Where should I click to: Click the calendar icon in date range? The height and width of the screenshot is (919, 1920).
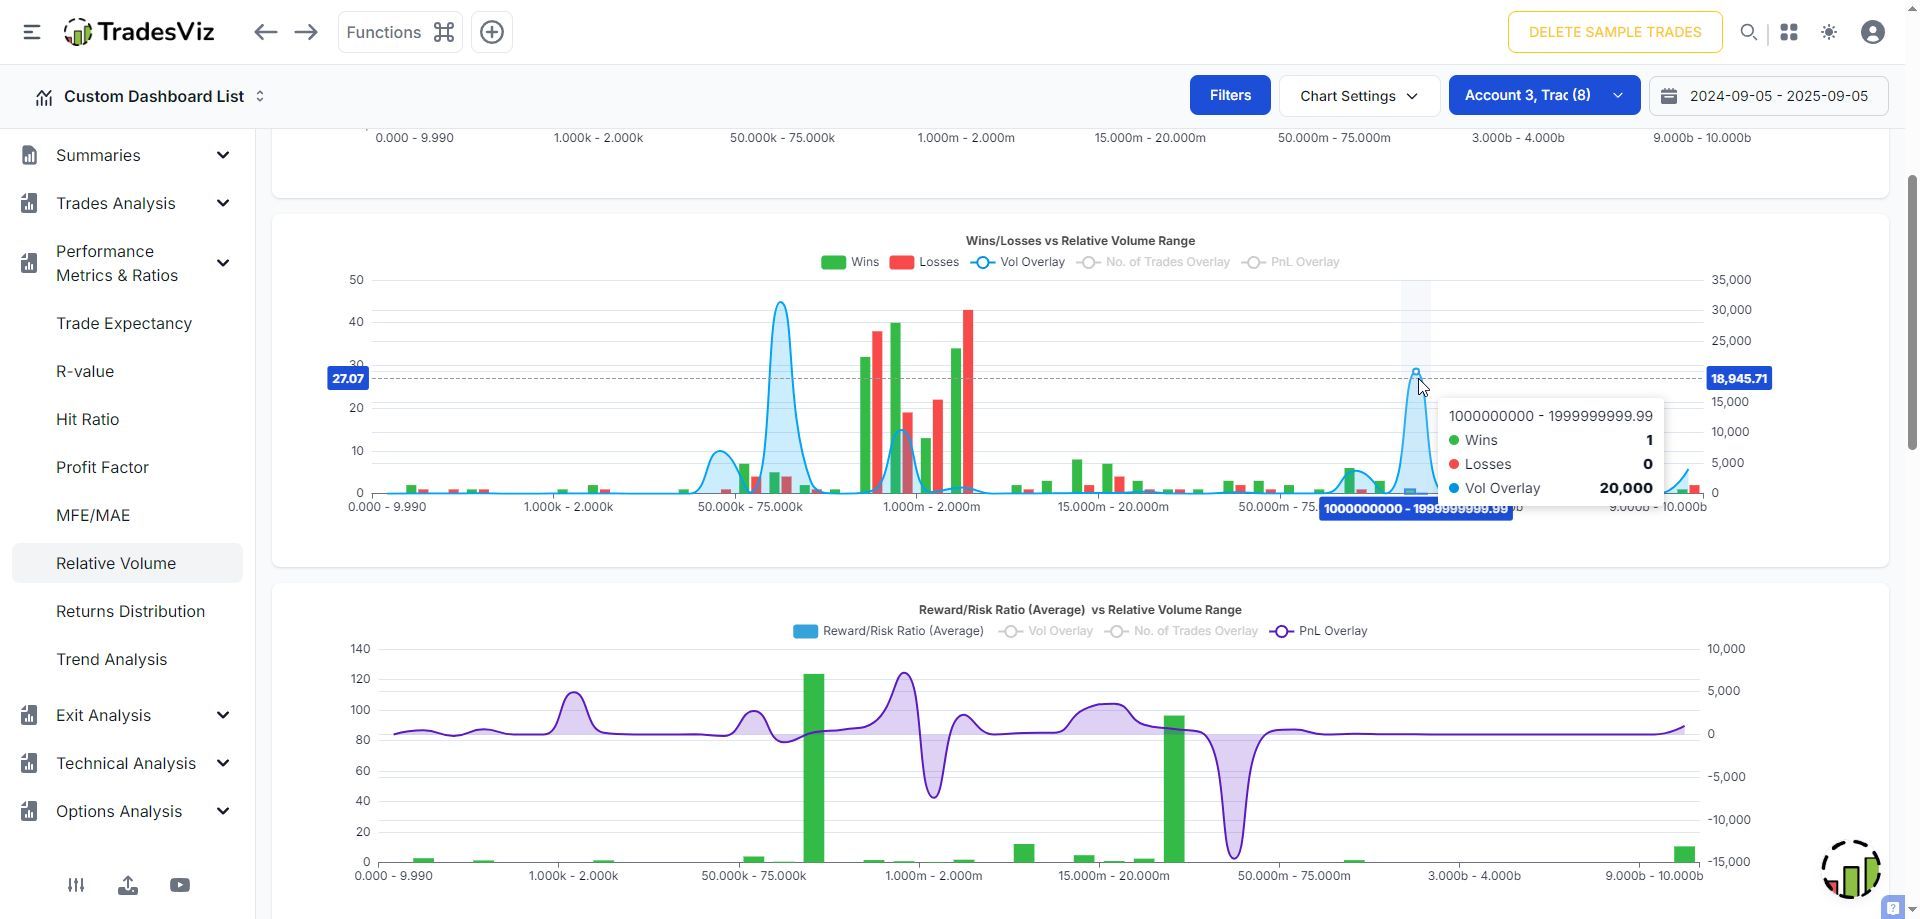[x=1669, y=96]
